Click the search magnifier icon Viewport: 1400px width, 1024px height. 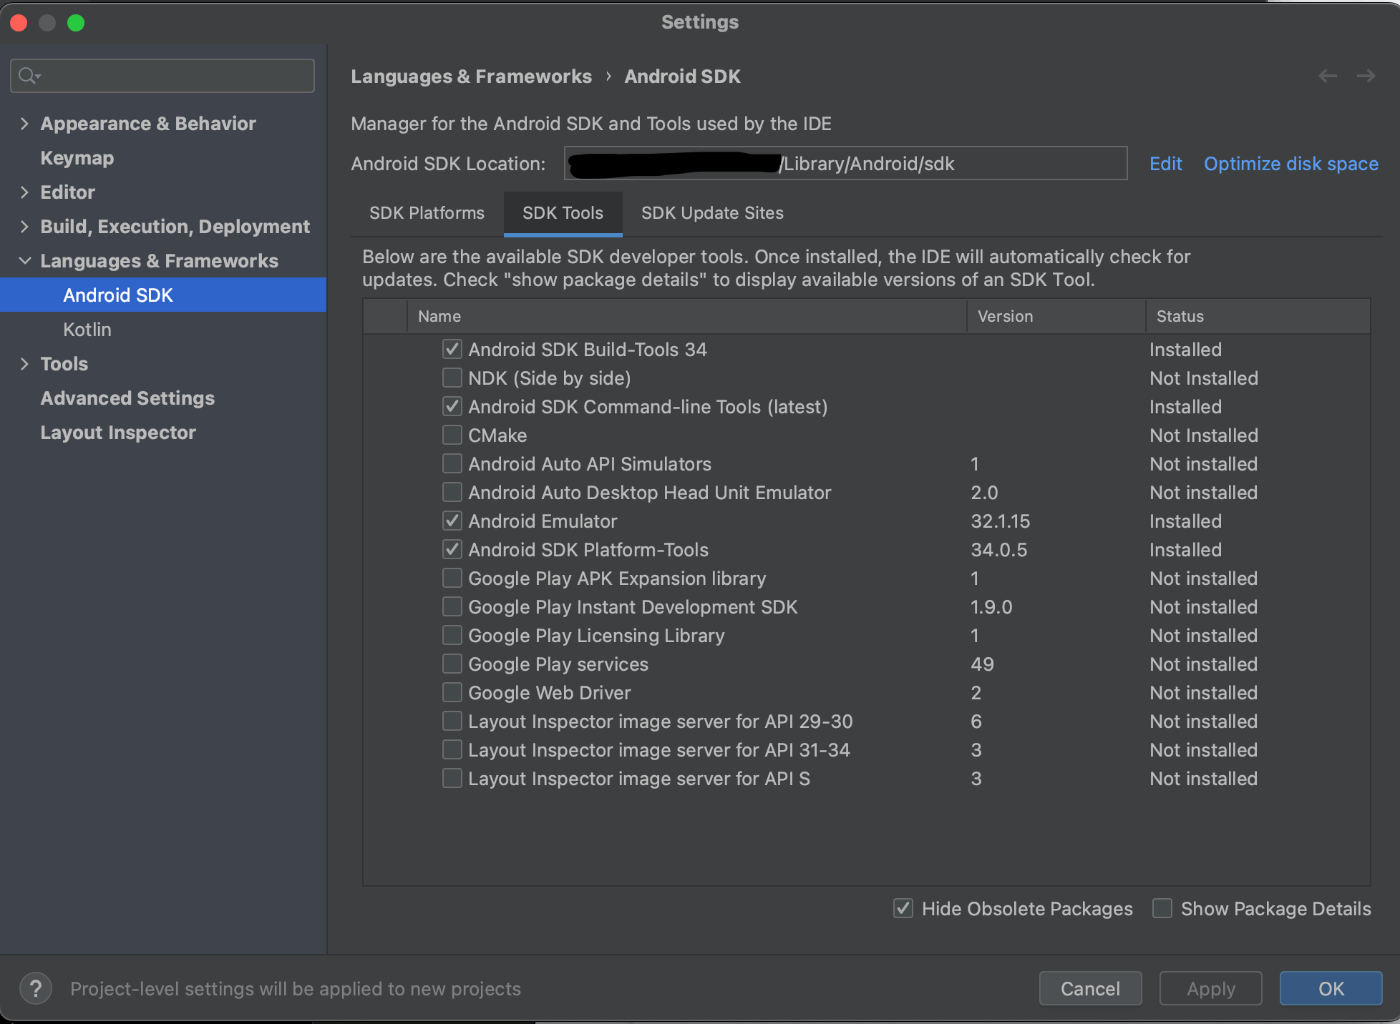click(x=29, y=75)
